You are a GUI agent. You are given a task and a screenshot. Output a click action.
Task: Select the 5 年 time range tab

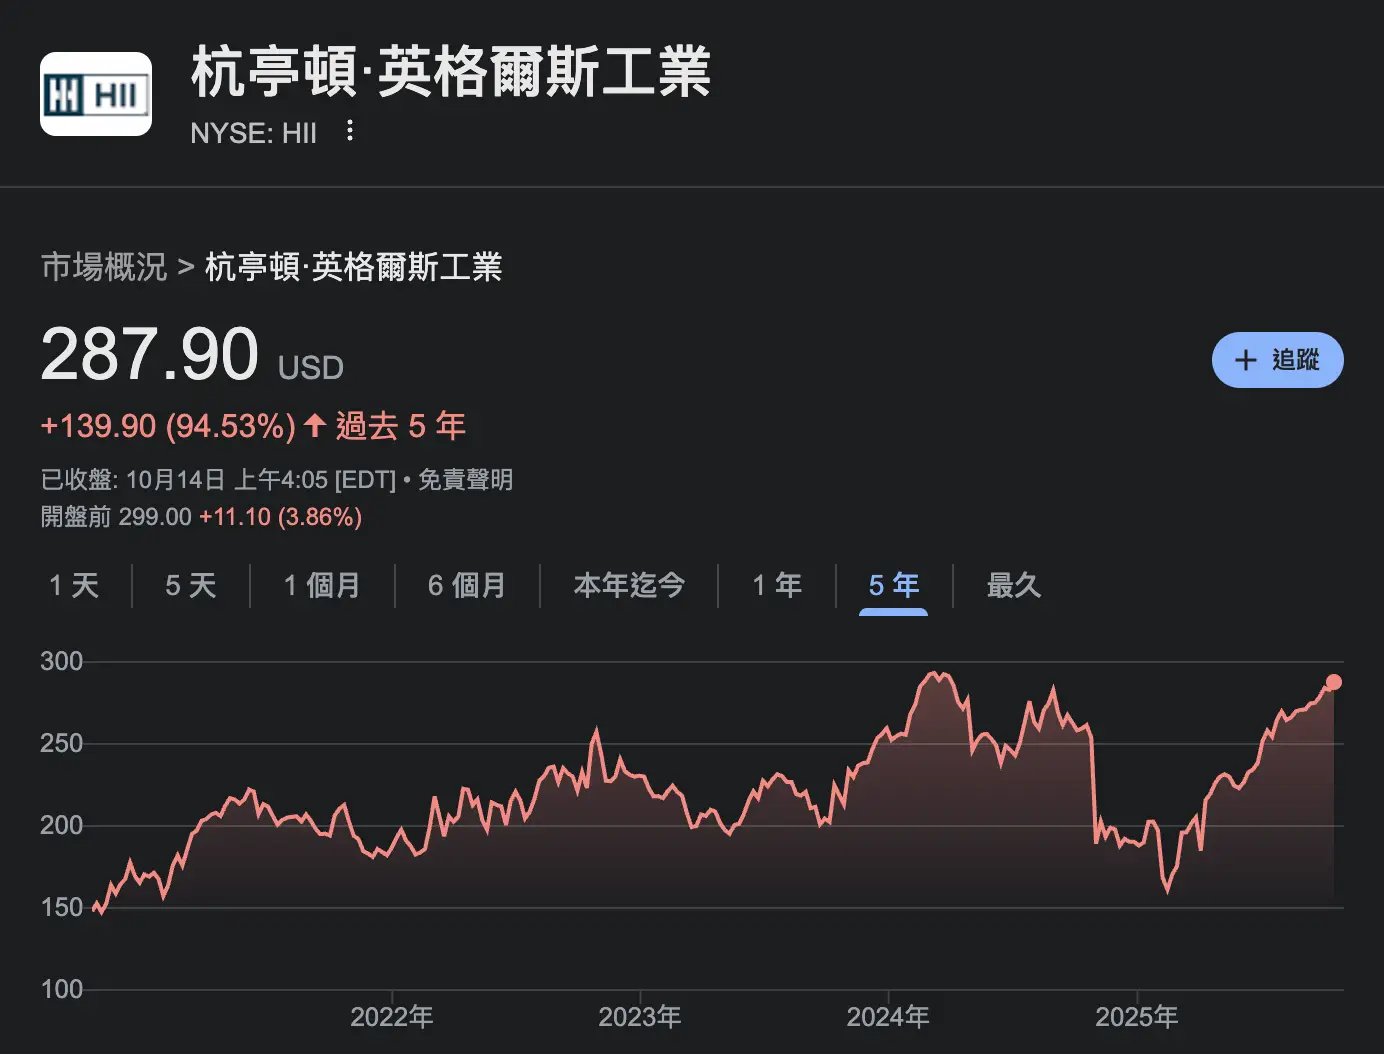[x=893, y=585]
